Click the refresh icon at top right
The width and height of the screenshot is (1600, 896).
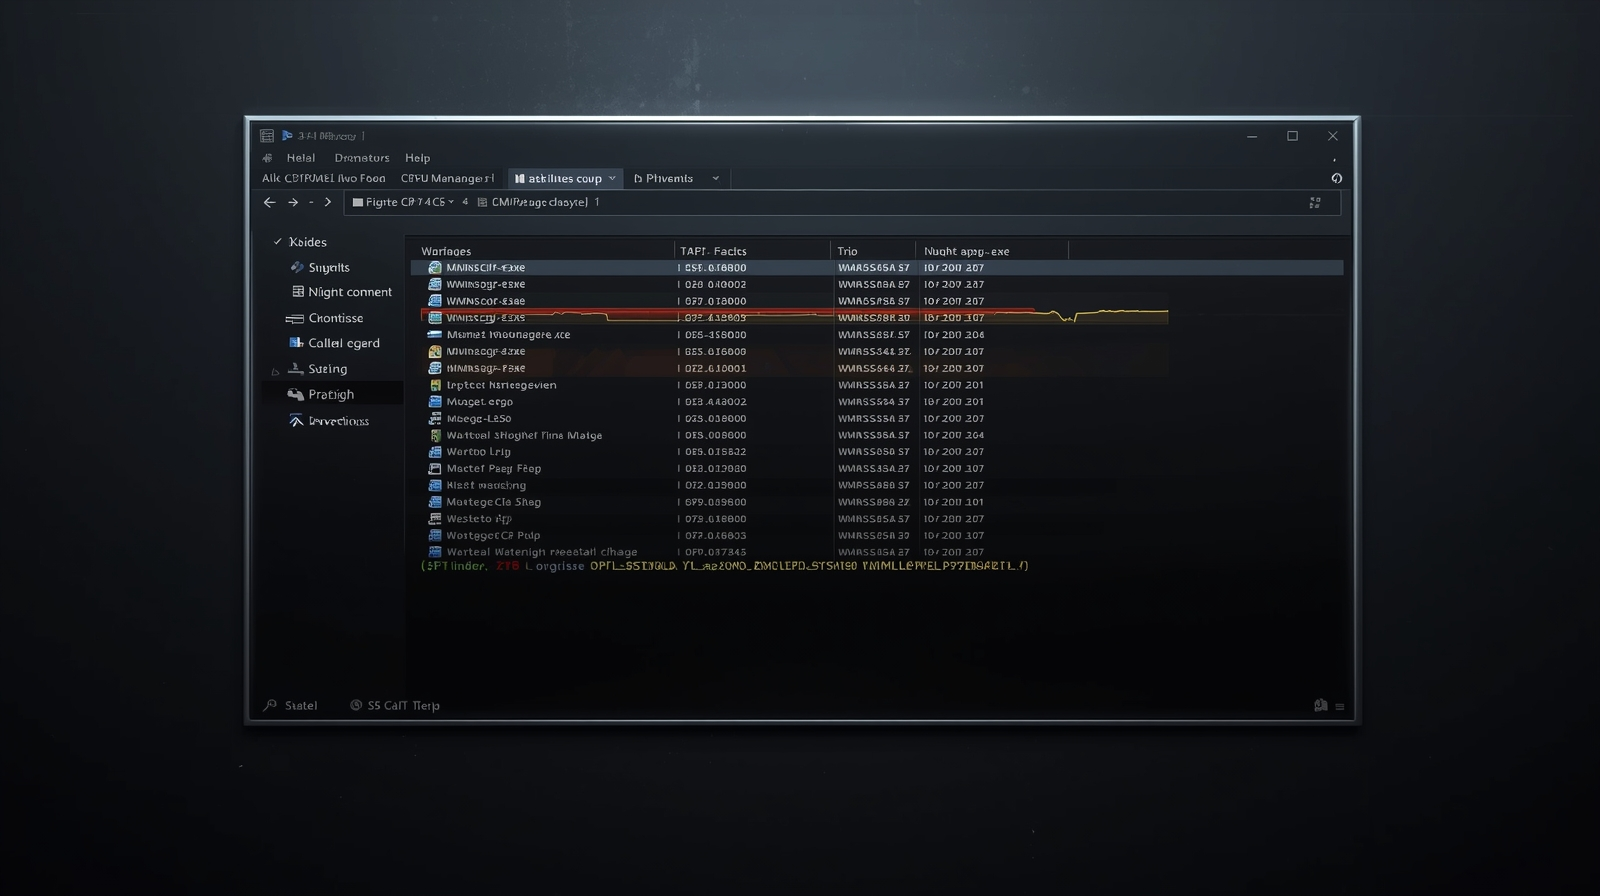pos(1336,178)
